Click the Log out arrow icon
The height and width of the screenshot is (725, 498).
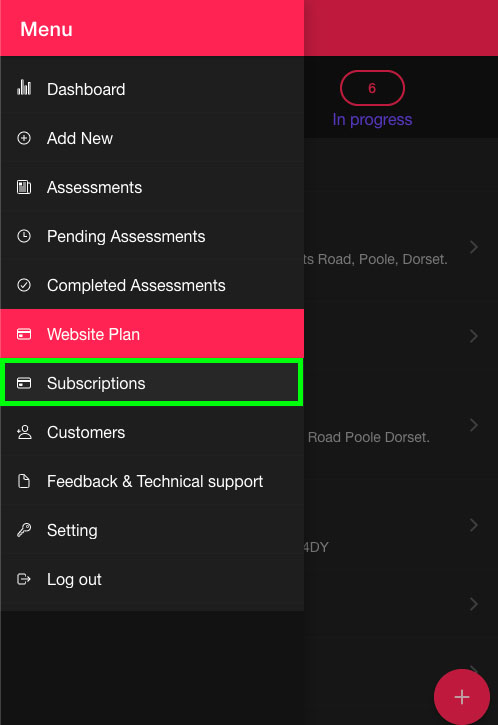[24, 579]
